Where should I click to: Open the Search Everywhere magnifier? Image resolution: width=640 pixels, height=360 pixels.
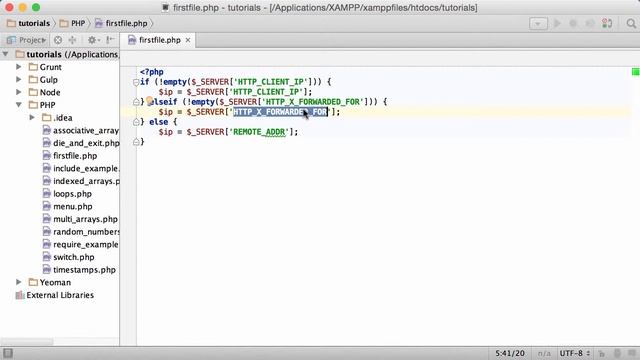click(631, 23)
